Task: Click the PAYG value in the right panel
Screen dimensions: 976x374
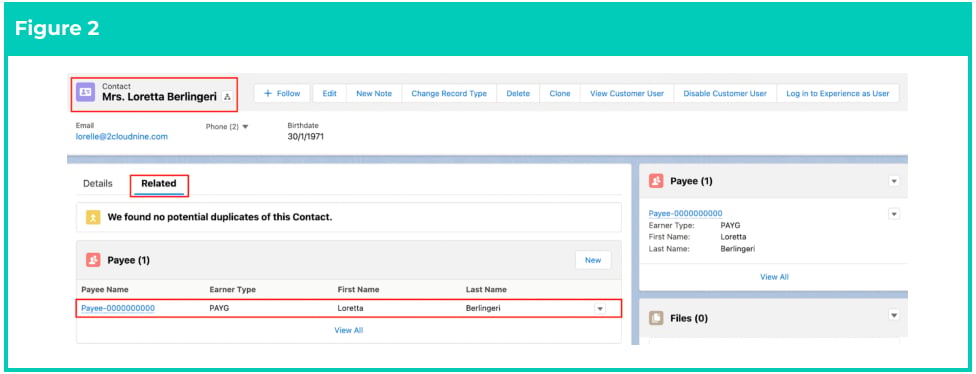Action: [x=731, y=225]
